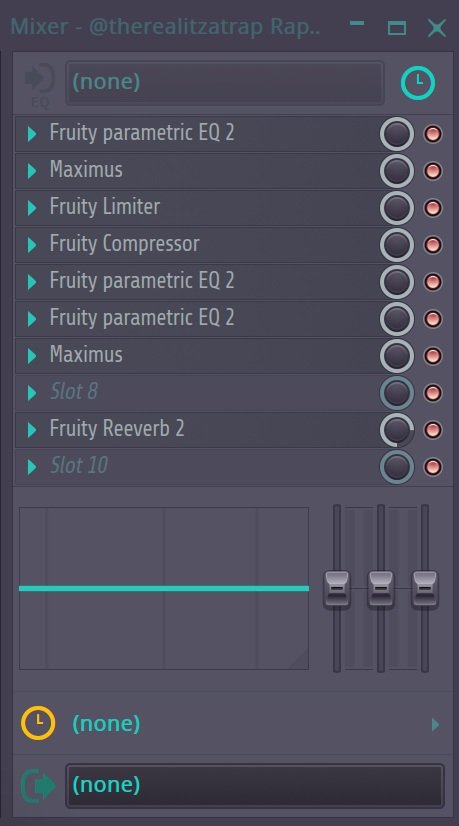Click the Fruity Compressor mix level knob
Screen dimensions: 459x826
click(x=397, y=244)
